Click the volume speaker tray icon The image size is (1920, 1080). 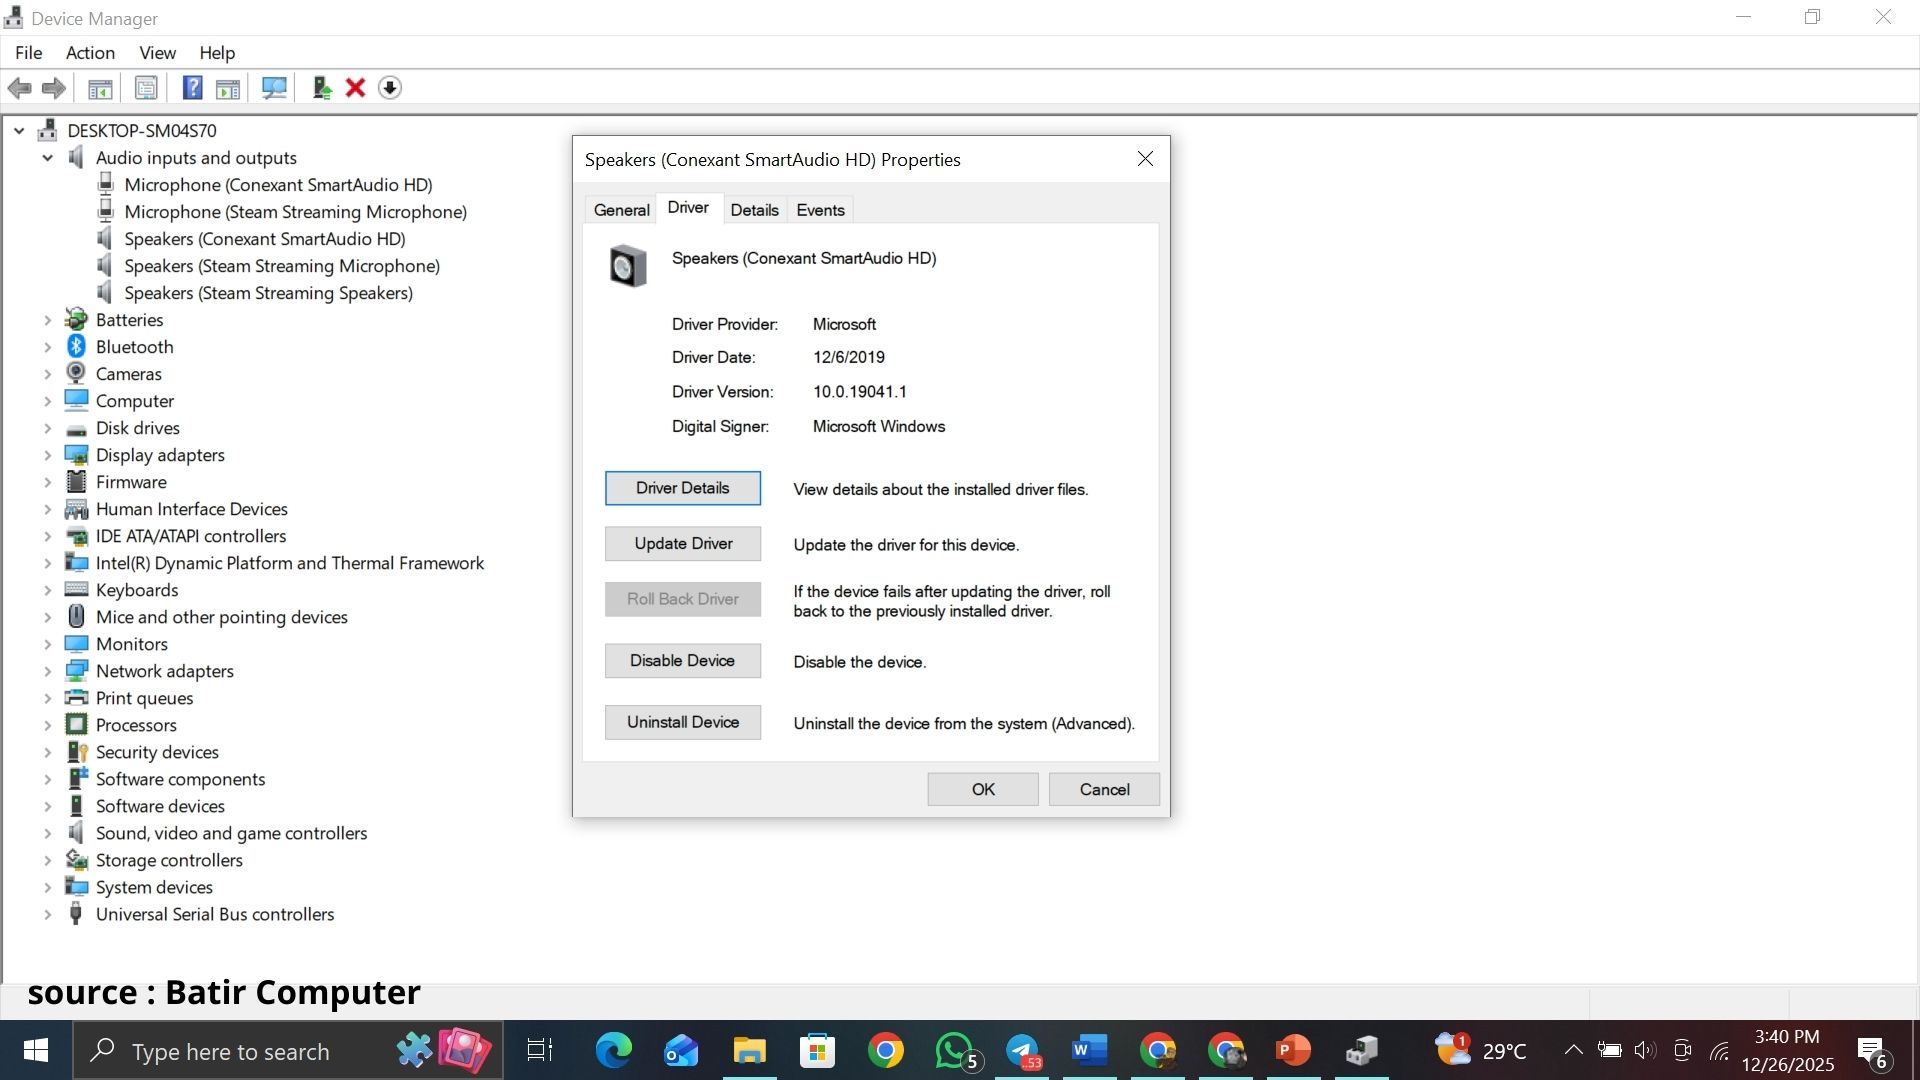[x=1645, y=1050]
